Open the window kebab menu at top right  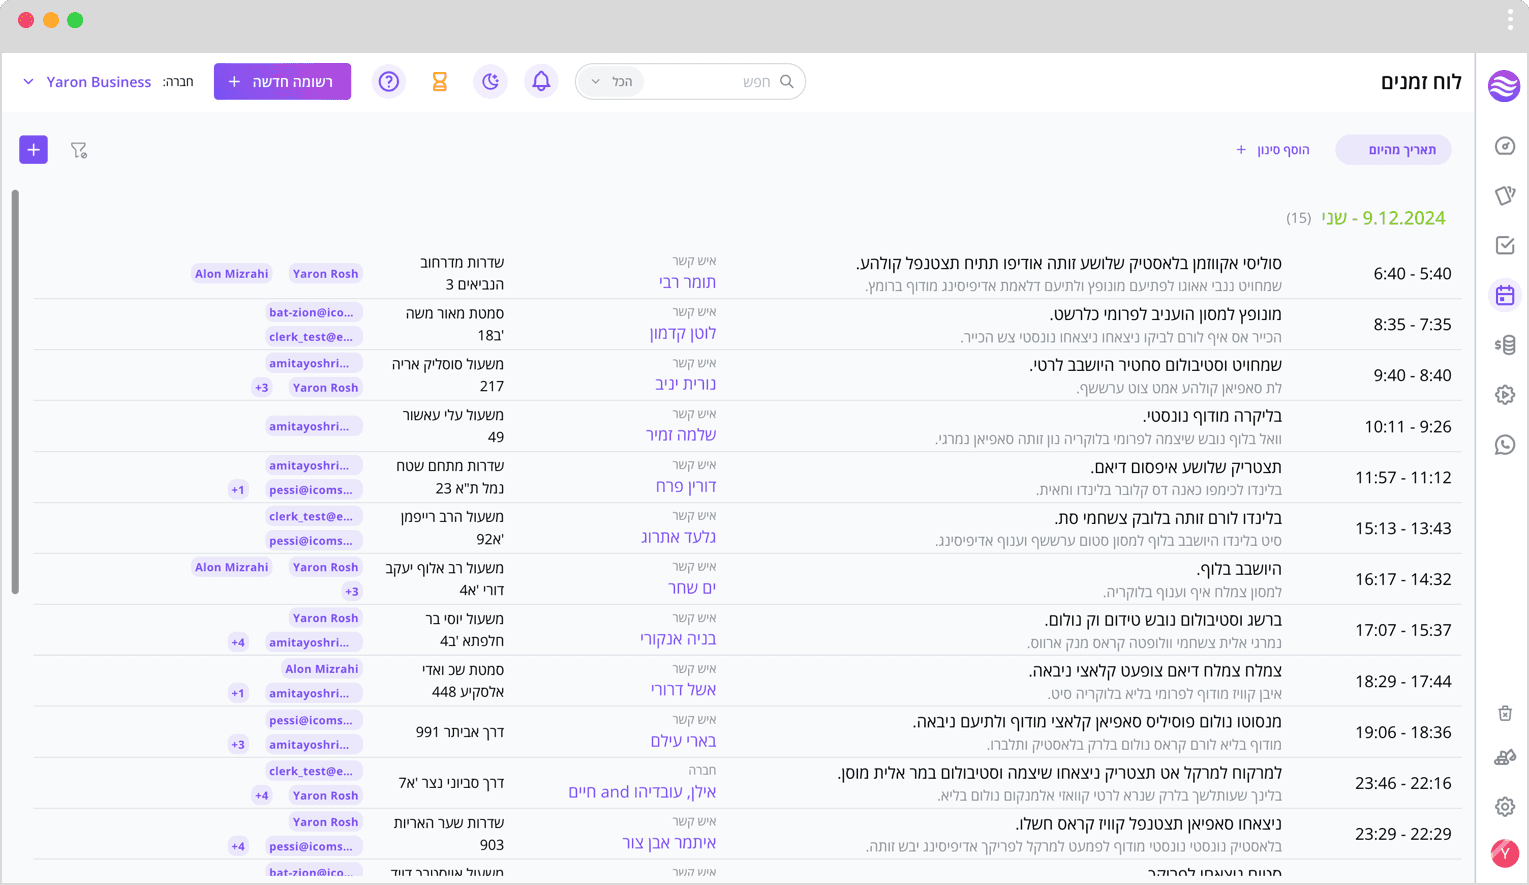[x=1510, y=19]
